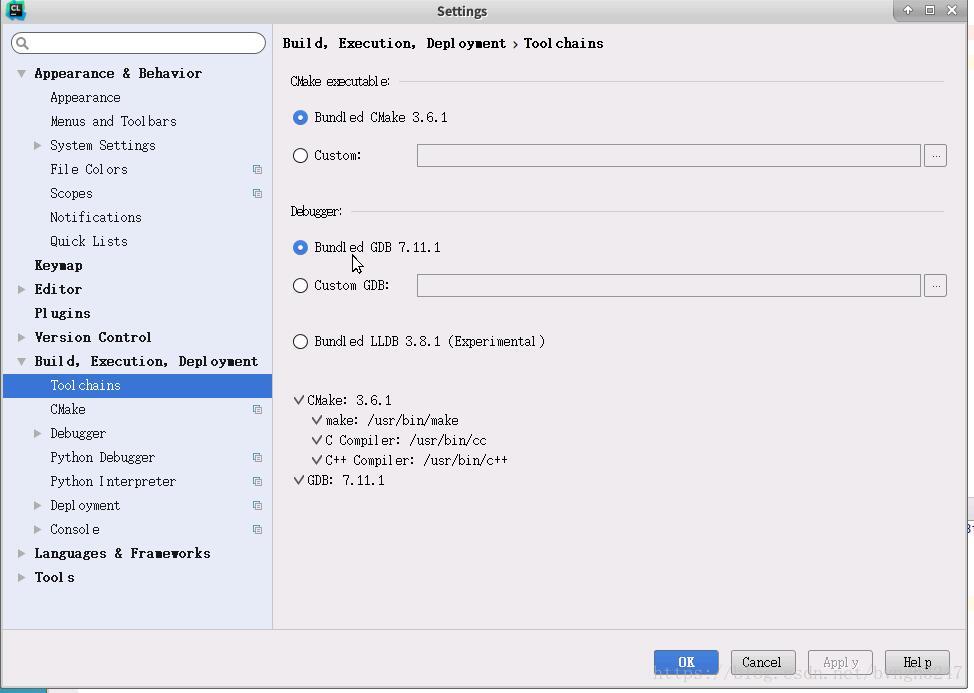This screenshot has height=693, width=974.
Task: Select the Custom GDB radio button
Action: pos(300,286)
